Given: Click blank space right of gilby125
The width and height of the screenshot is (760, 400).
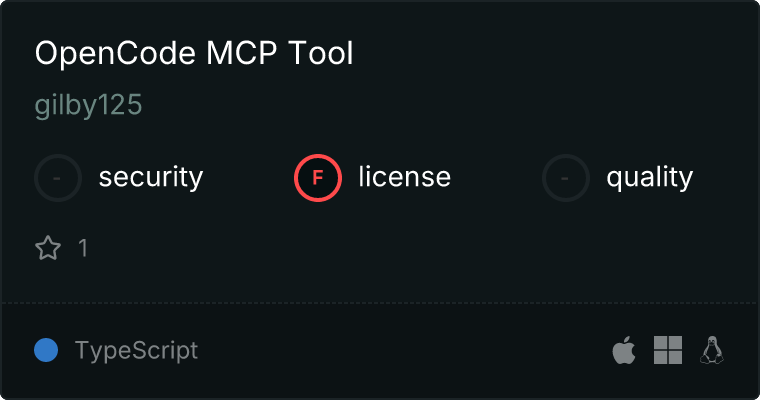Looking at the screenshot, I should 436,105.
